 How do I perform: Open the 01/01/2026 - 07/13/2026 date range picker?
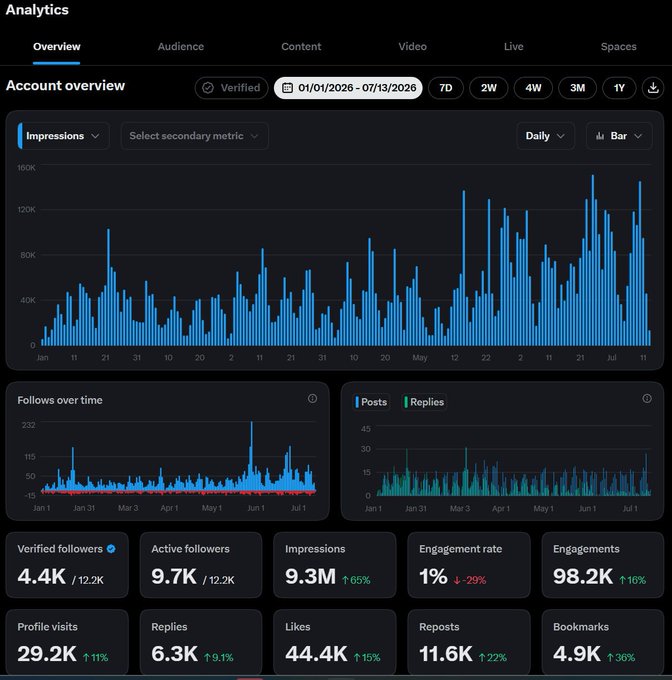click(348, 88)
